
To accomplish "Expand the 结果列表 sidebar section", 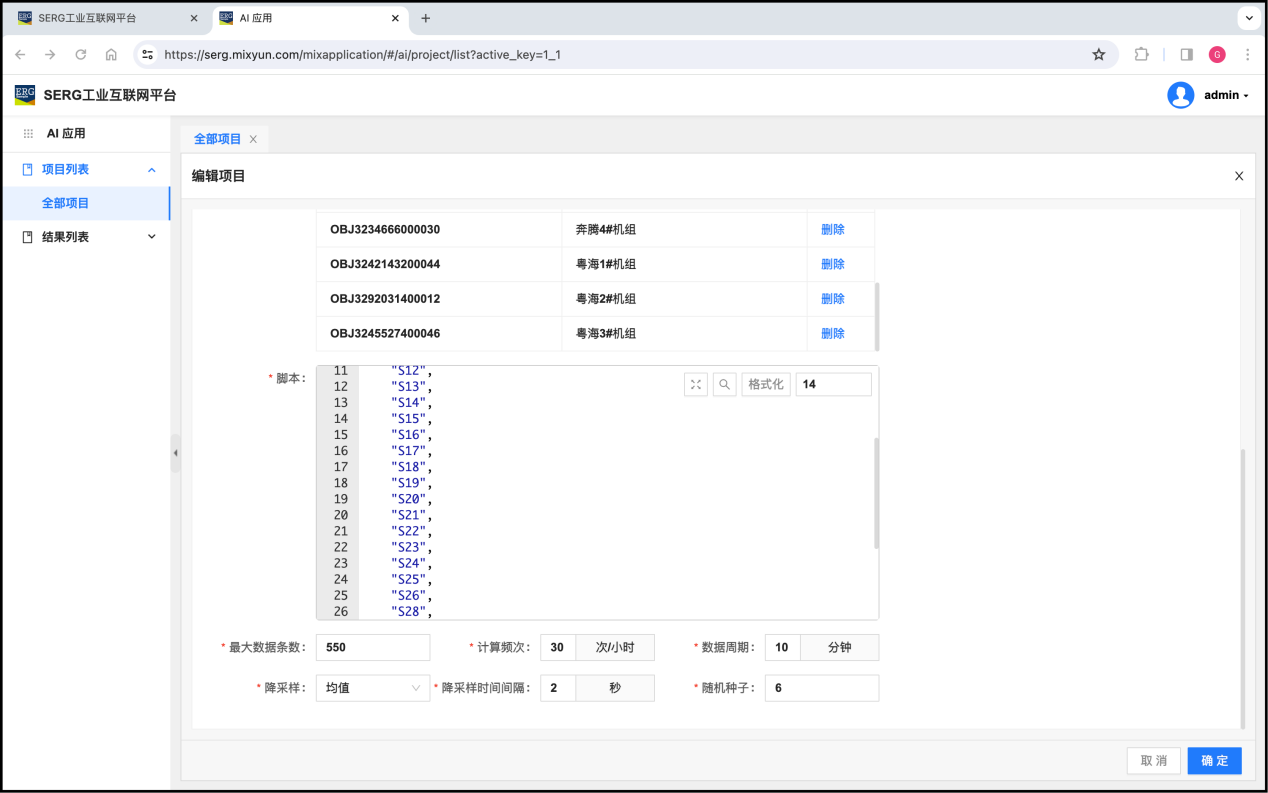I will (151, 237).
